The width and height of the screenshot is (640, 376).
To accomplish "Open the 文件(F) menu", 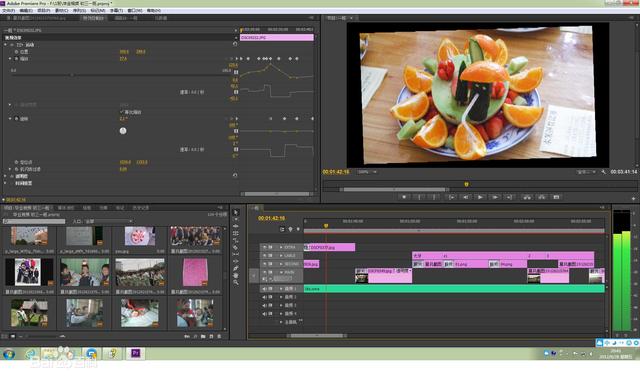I will click(x=8, y=11).
